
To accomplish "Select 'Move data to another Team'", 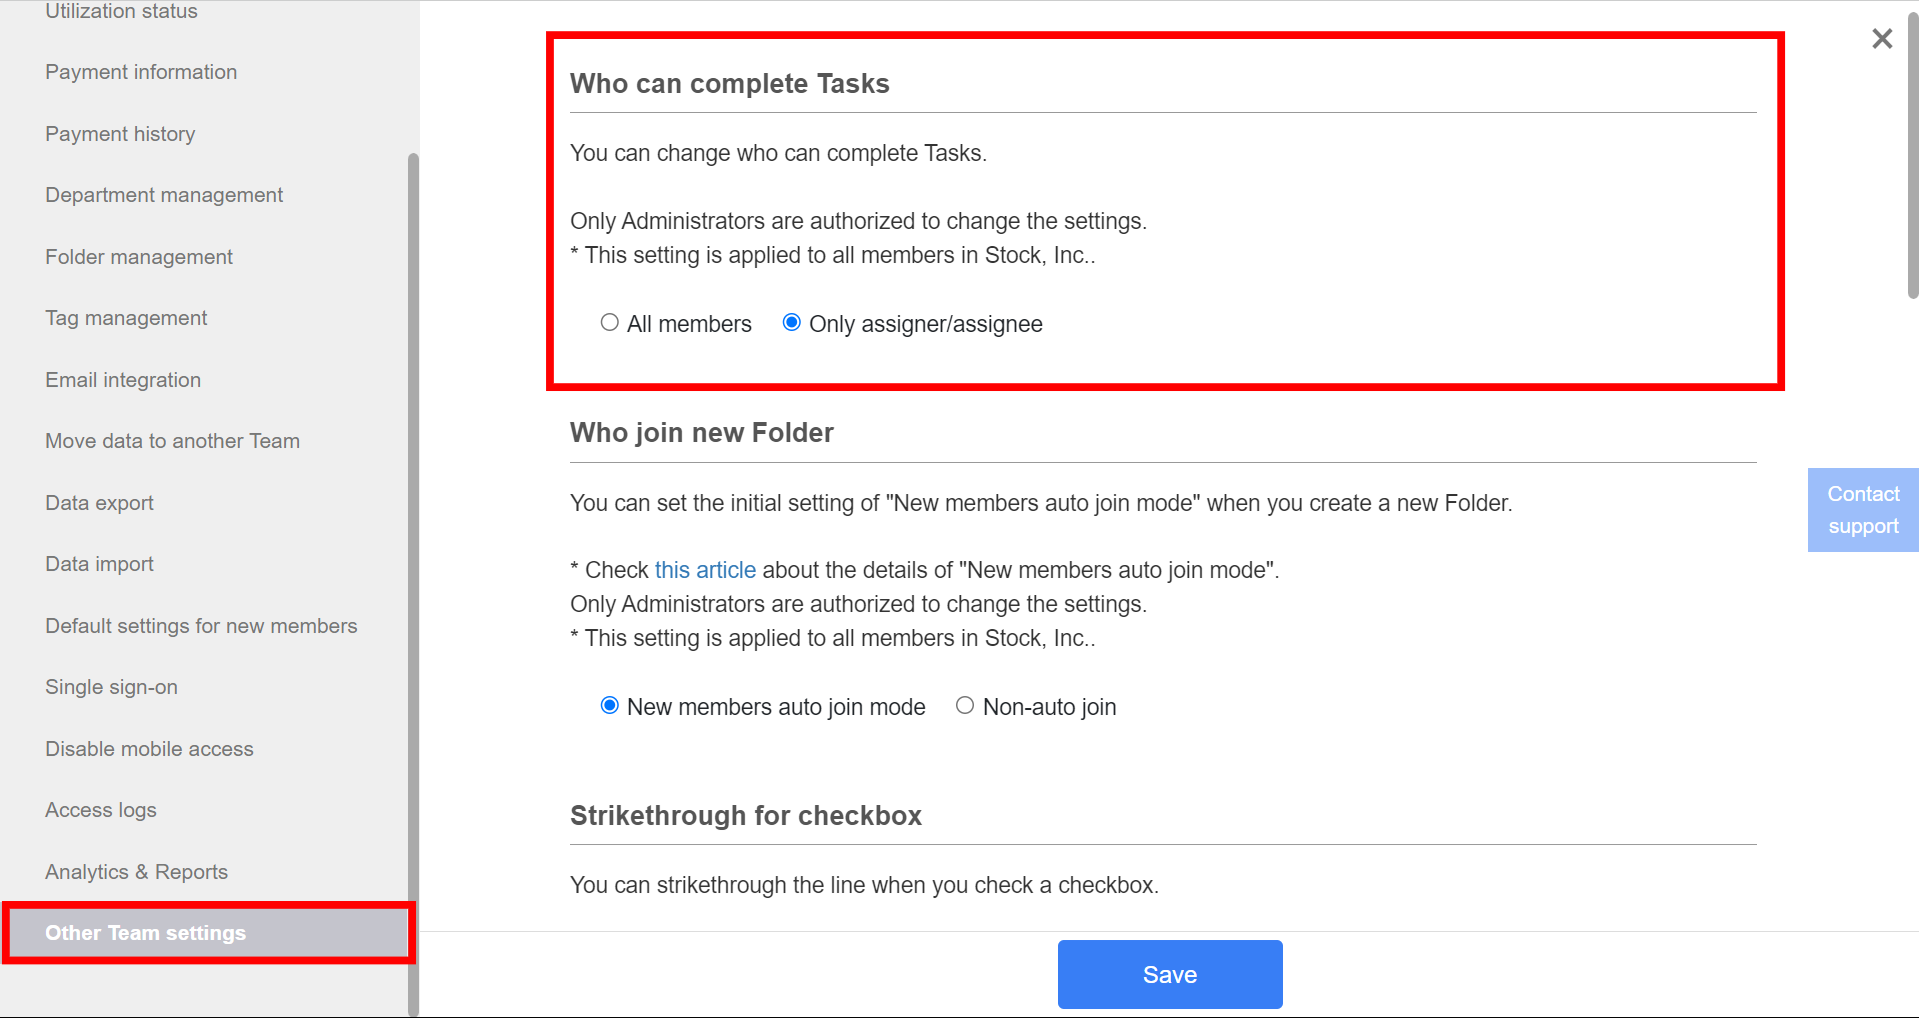I will pyautogui.click(x=172, y=440).
